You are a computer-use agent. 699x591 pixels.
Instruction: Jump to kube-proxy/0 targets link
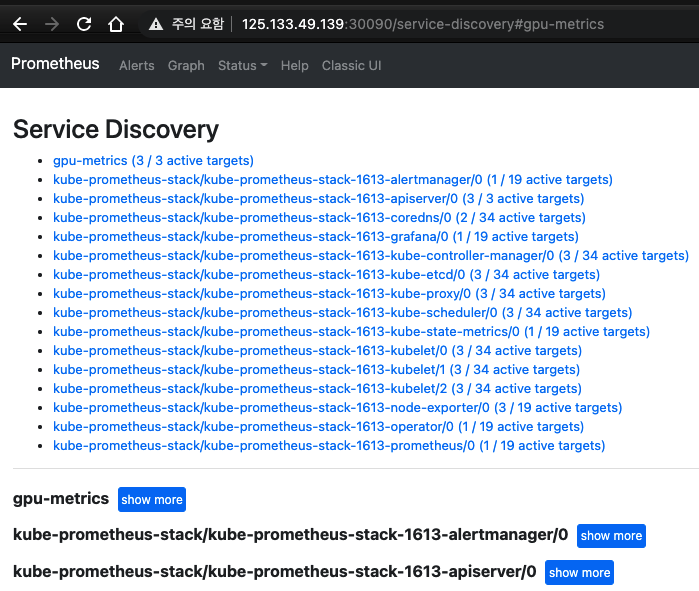pyautogui.click(x=329, y=294)
